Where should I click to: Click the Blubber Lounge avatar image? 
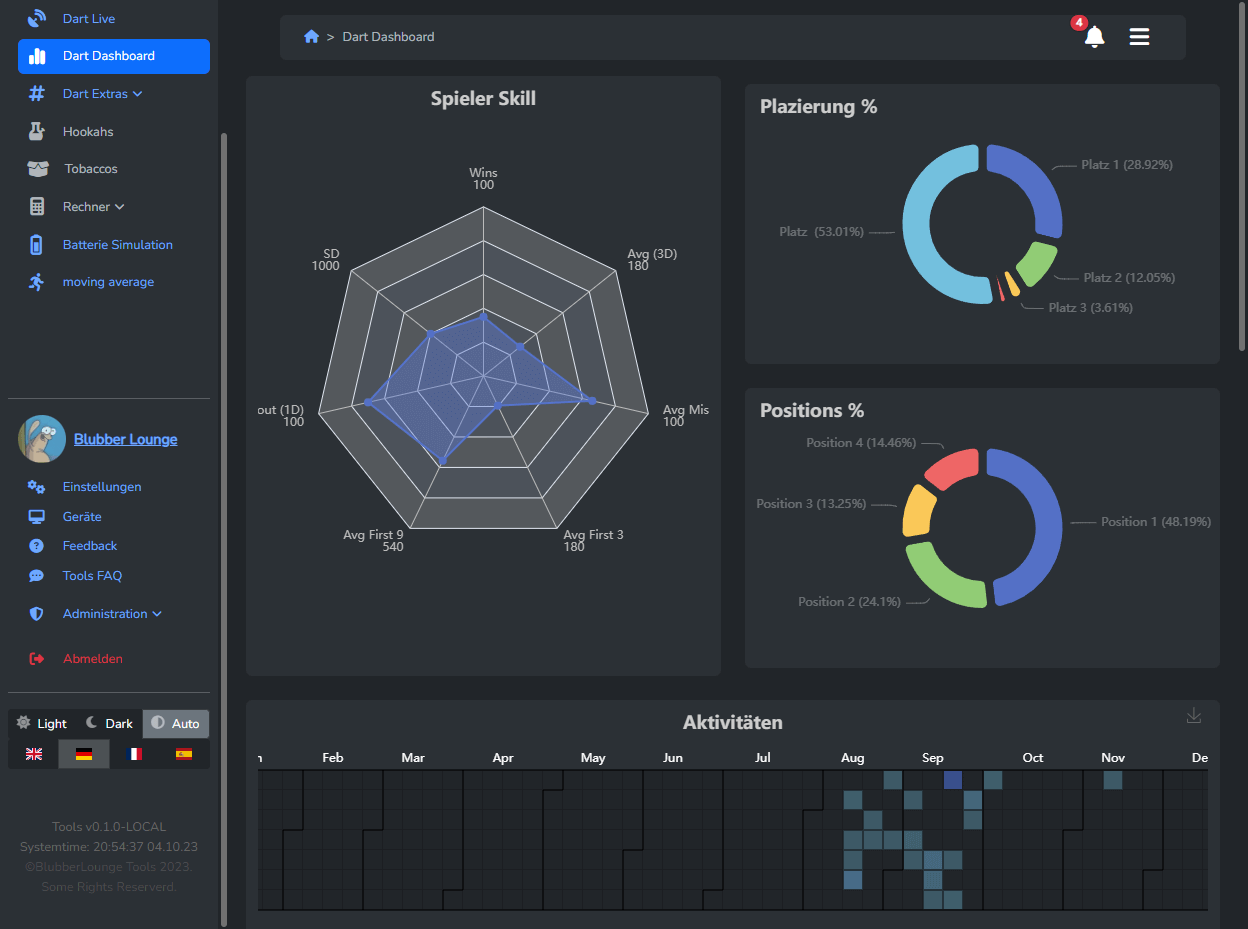42,439
